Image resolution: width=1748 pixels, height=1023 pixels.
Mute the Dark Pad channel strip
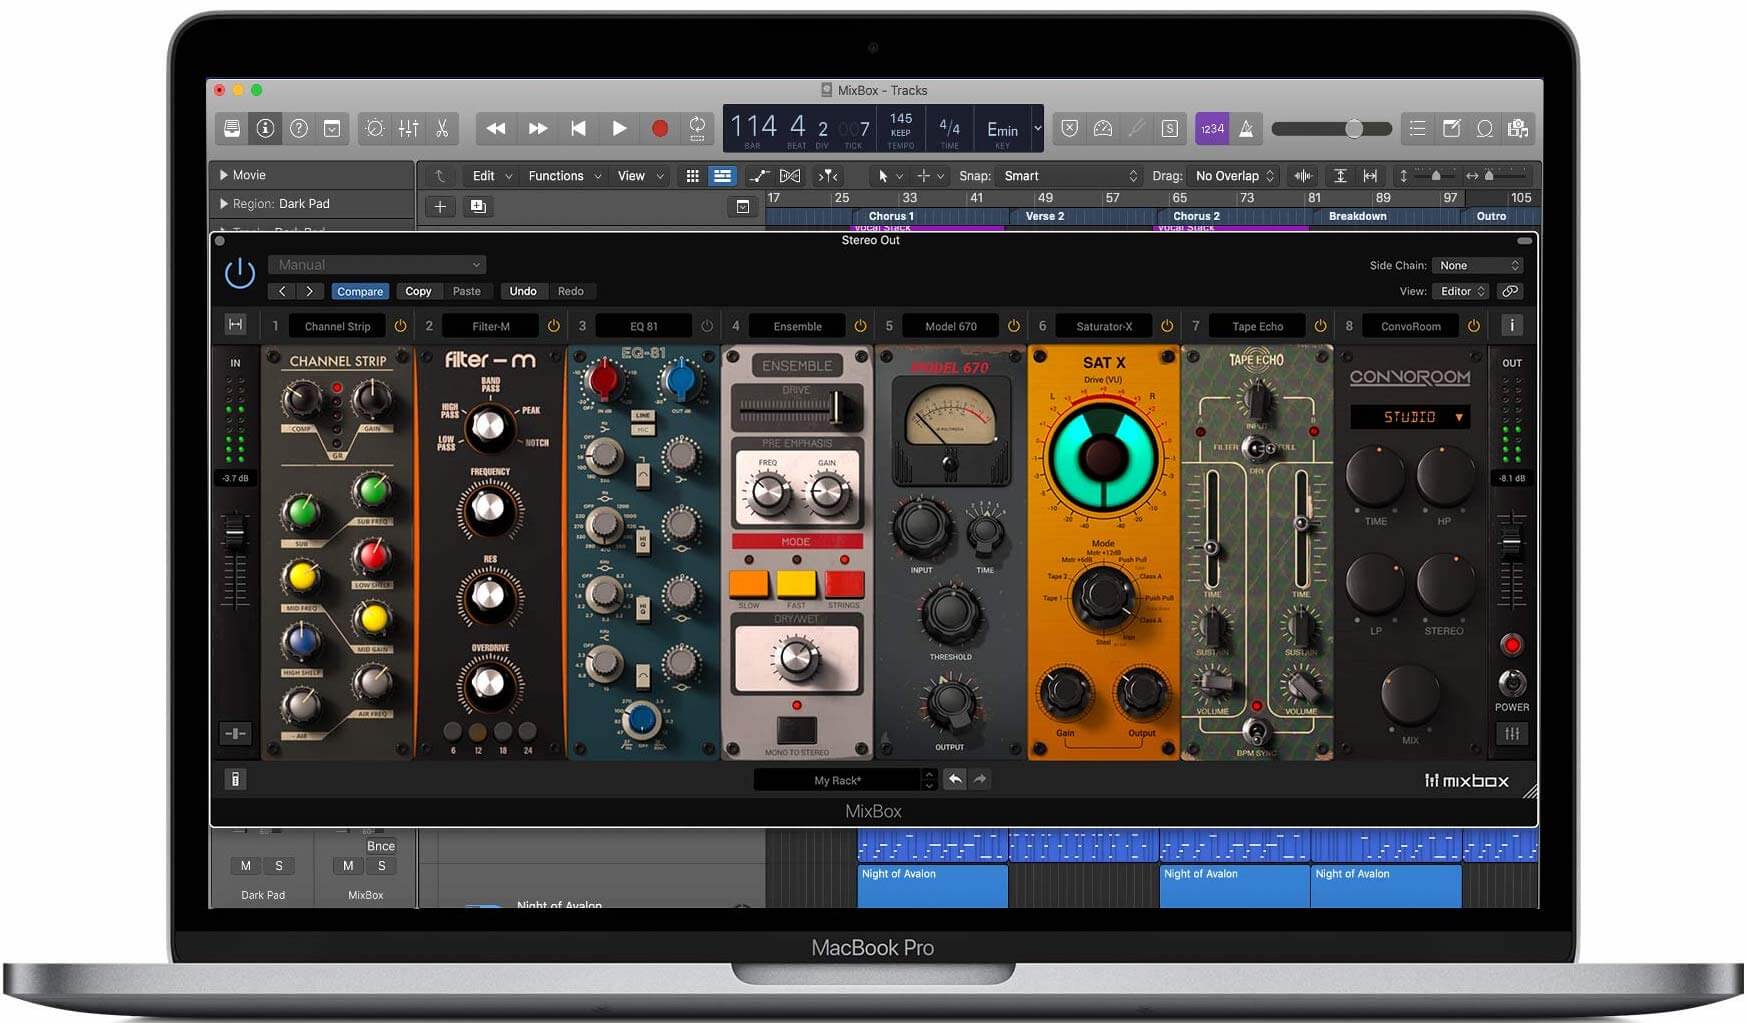click(x=246, y=866)
